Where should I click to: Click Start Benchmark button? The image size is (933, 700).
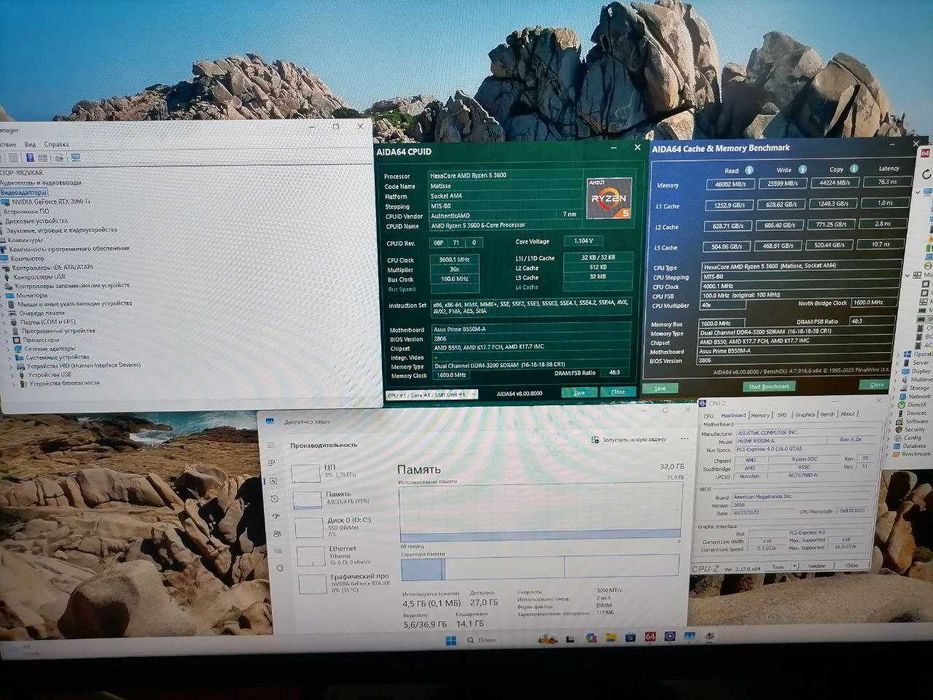tap(769, 386)
